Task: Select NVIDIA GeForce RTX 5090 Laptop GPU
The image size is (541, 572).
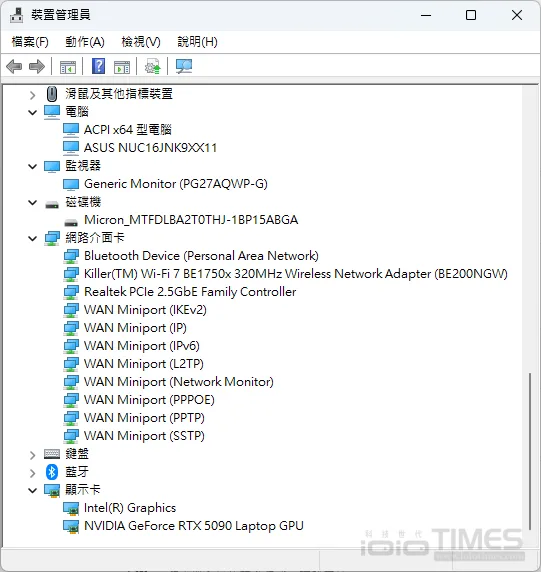Action: point(194,526)
